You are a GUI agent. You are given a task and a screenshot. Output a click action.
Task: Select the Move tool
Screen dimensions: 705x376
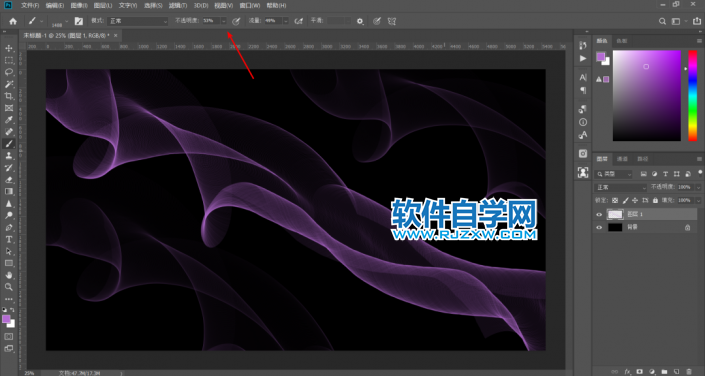coord(9,48)
